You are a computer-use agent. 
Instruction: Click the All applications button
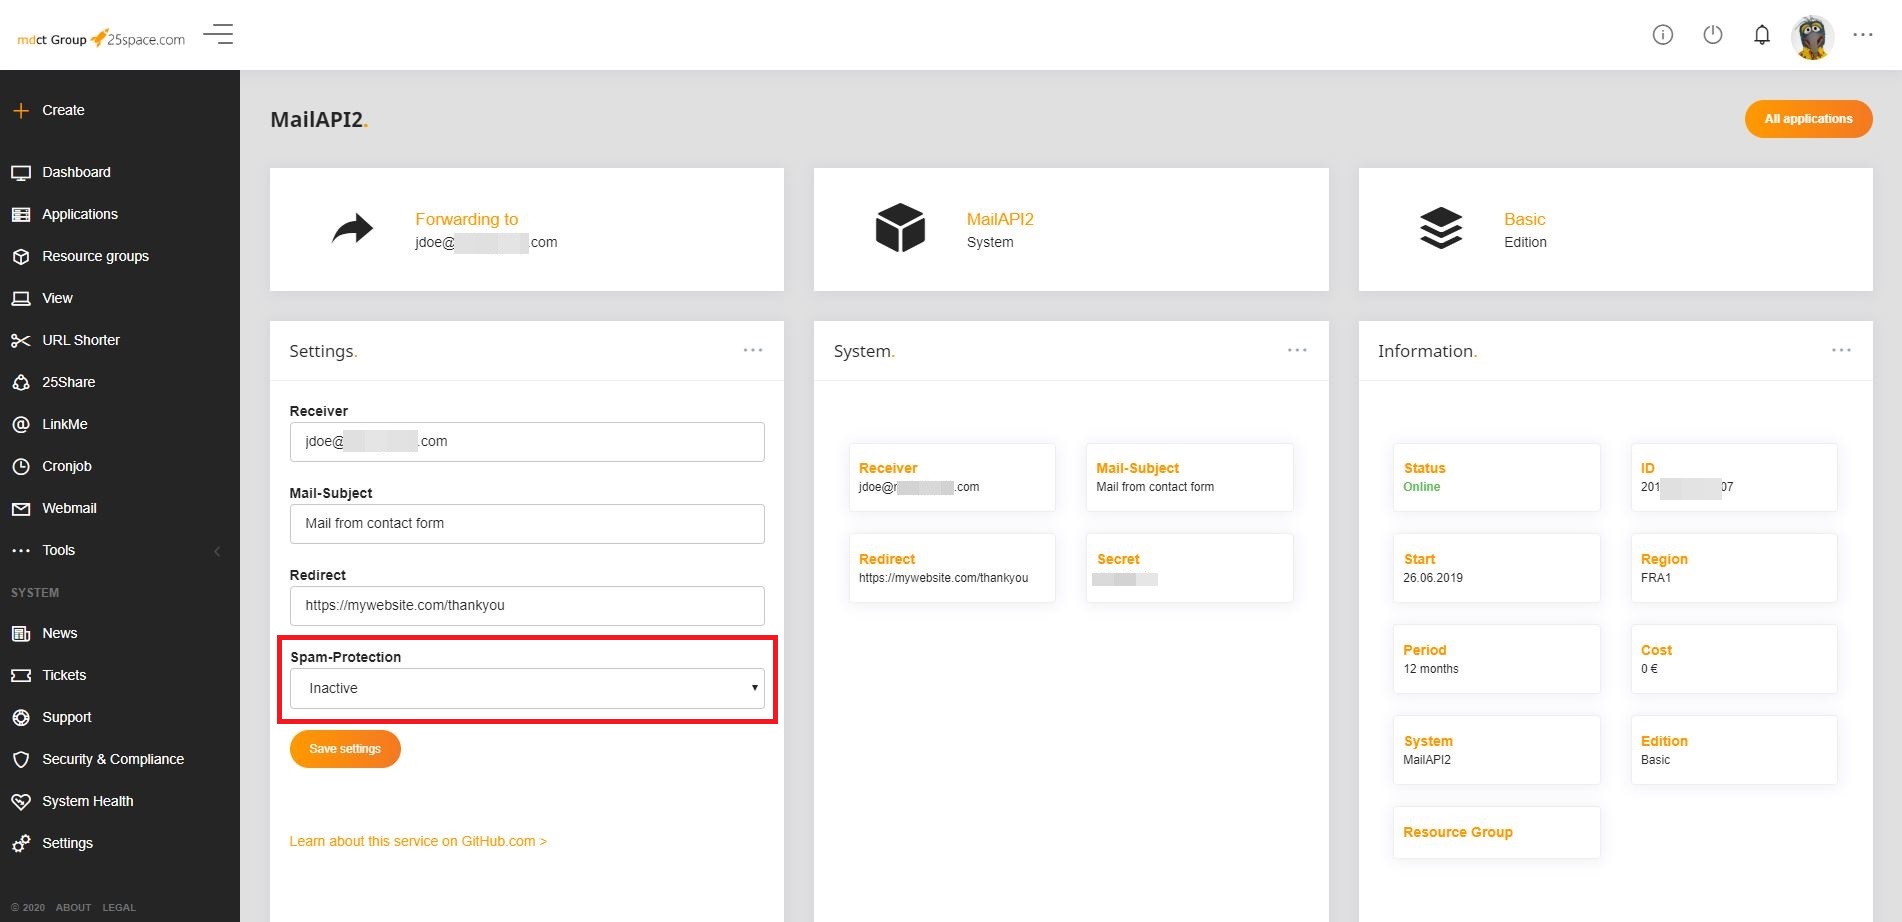[x=1808, y=119]
